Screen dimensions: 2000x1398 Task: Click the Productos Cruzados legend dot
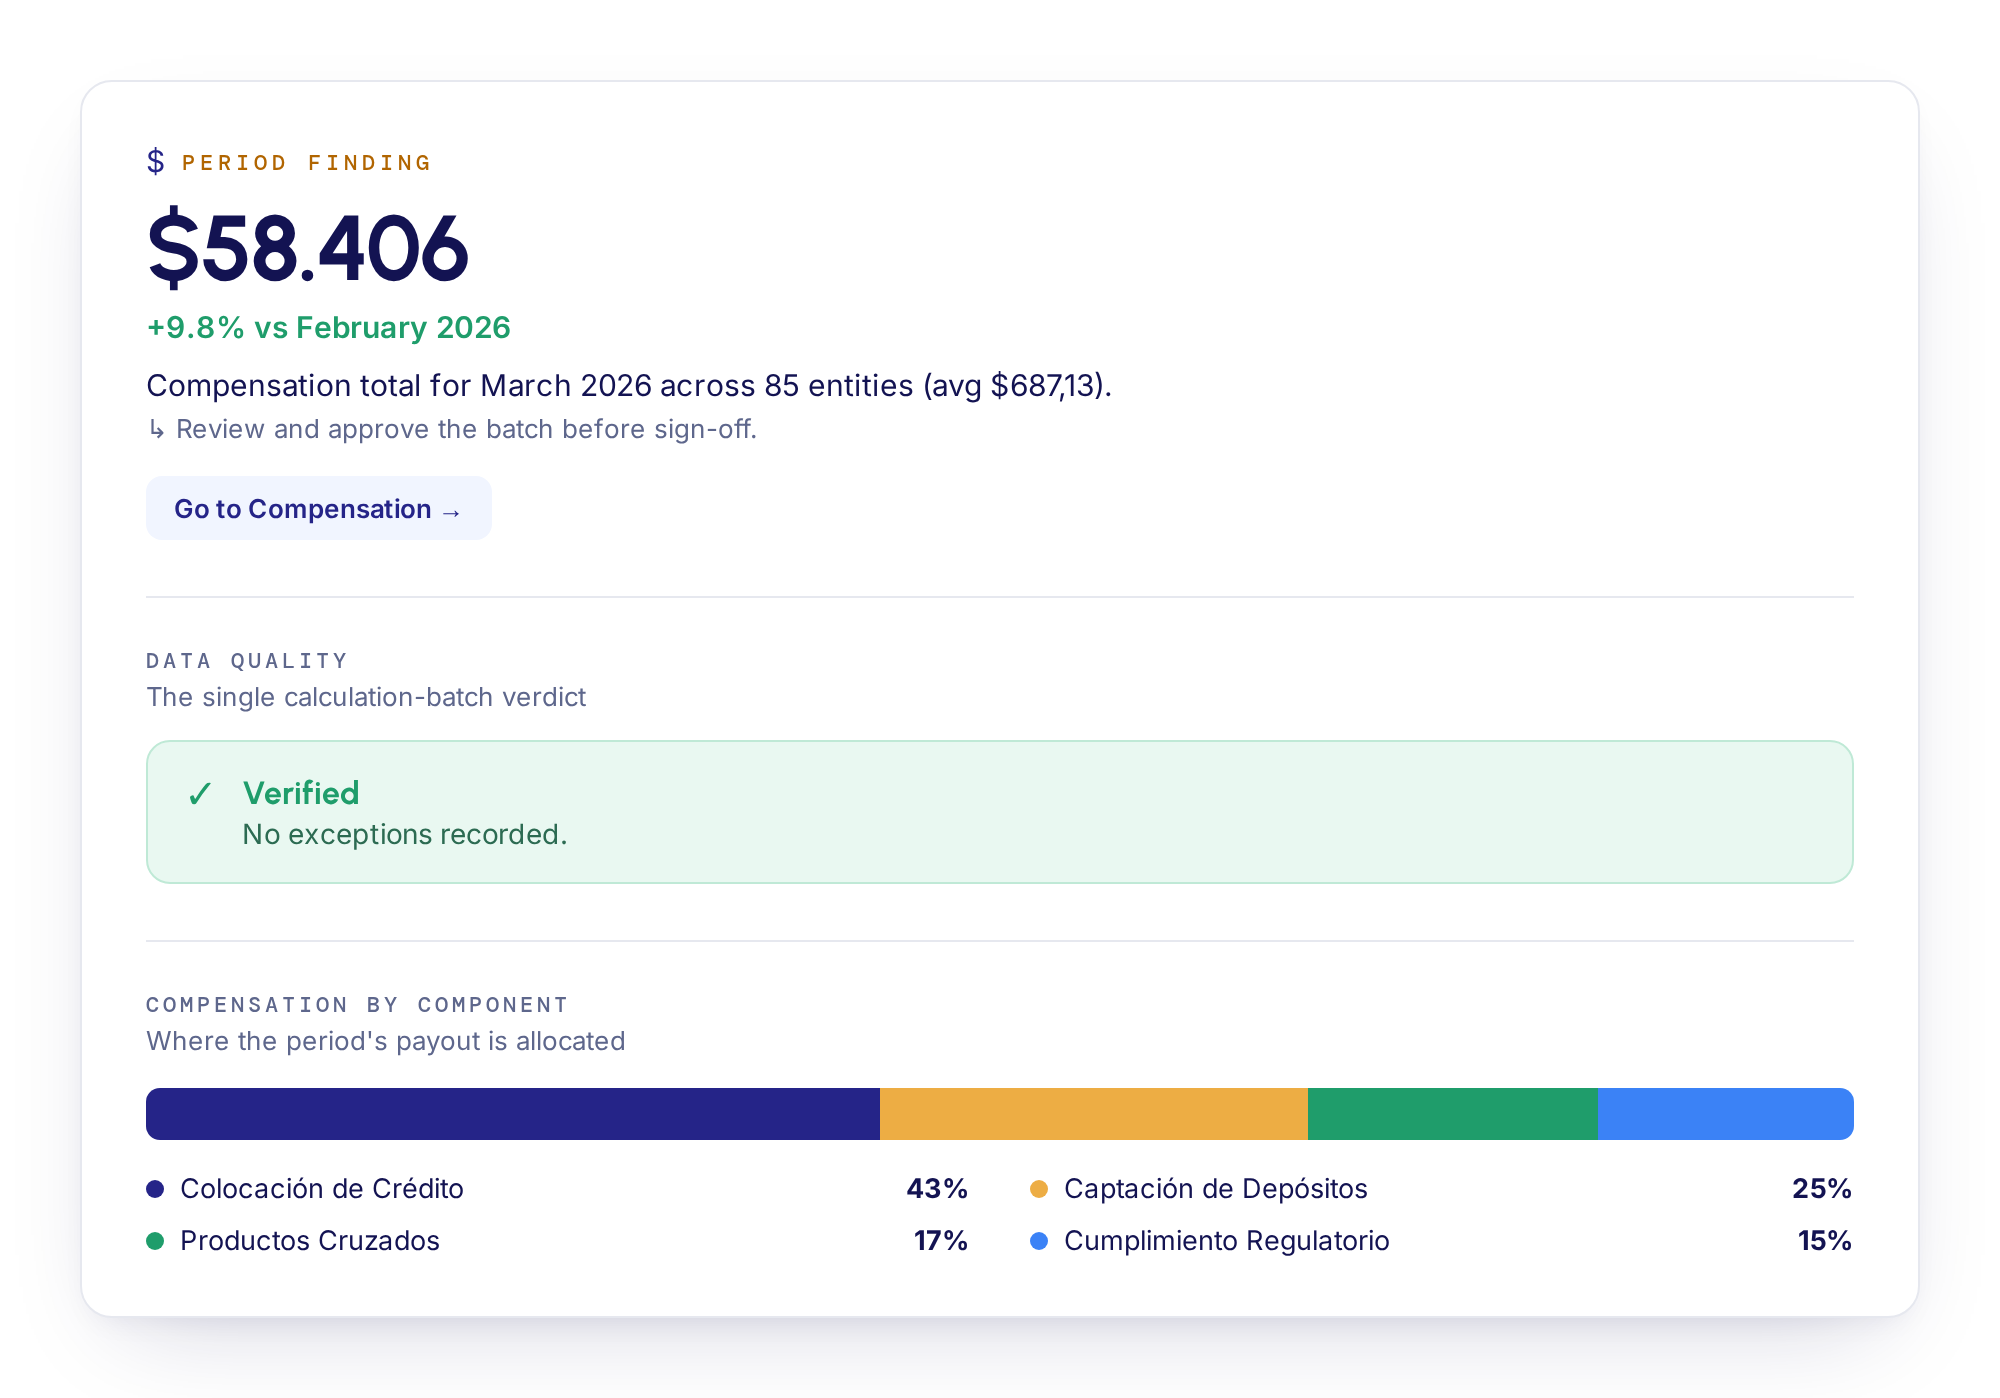click(x=155, y=1241)
